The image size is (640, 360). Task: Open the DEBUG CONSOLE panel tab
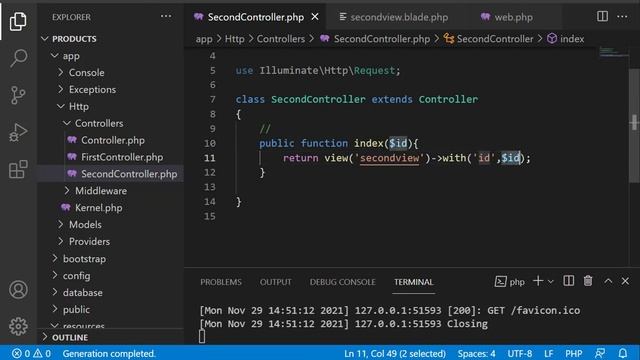[x=342, y=282]
